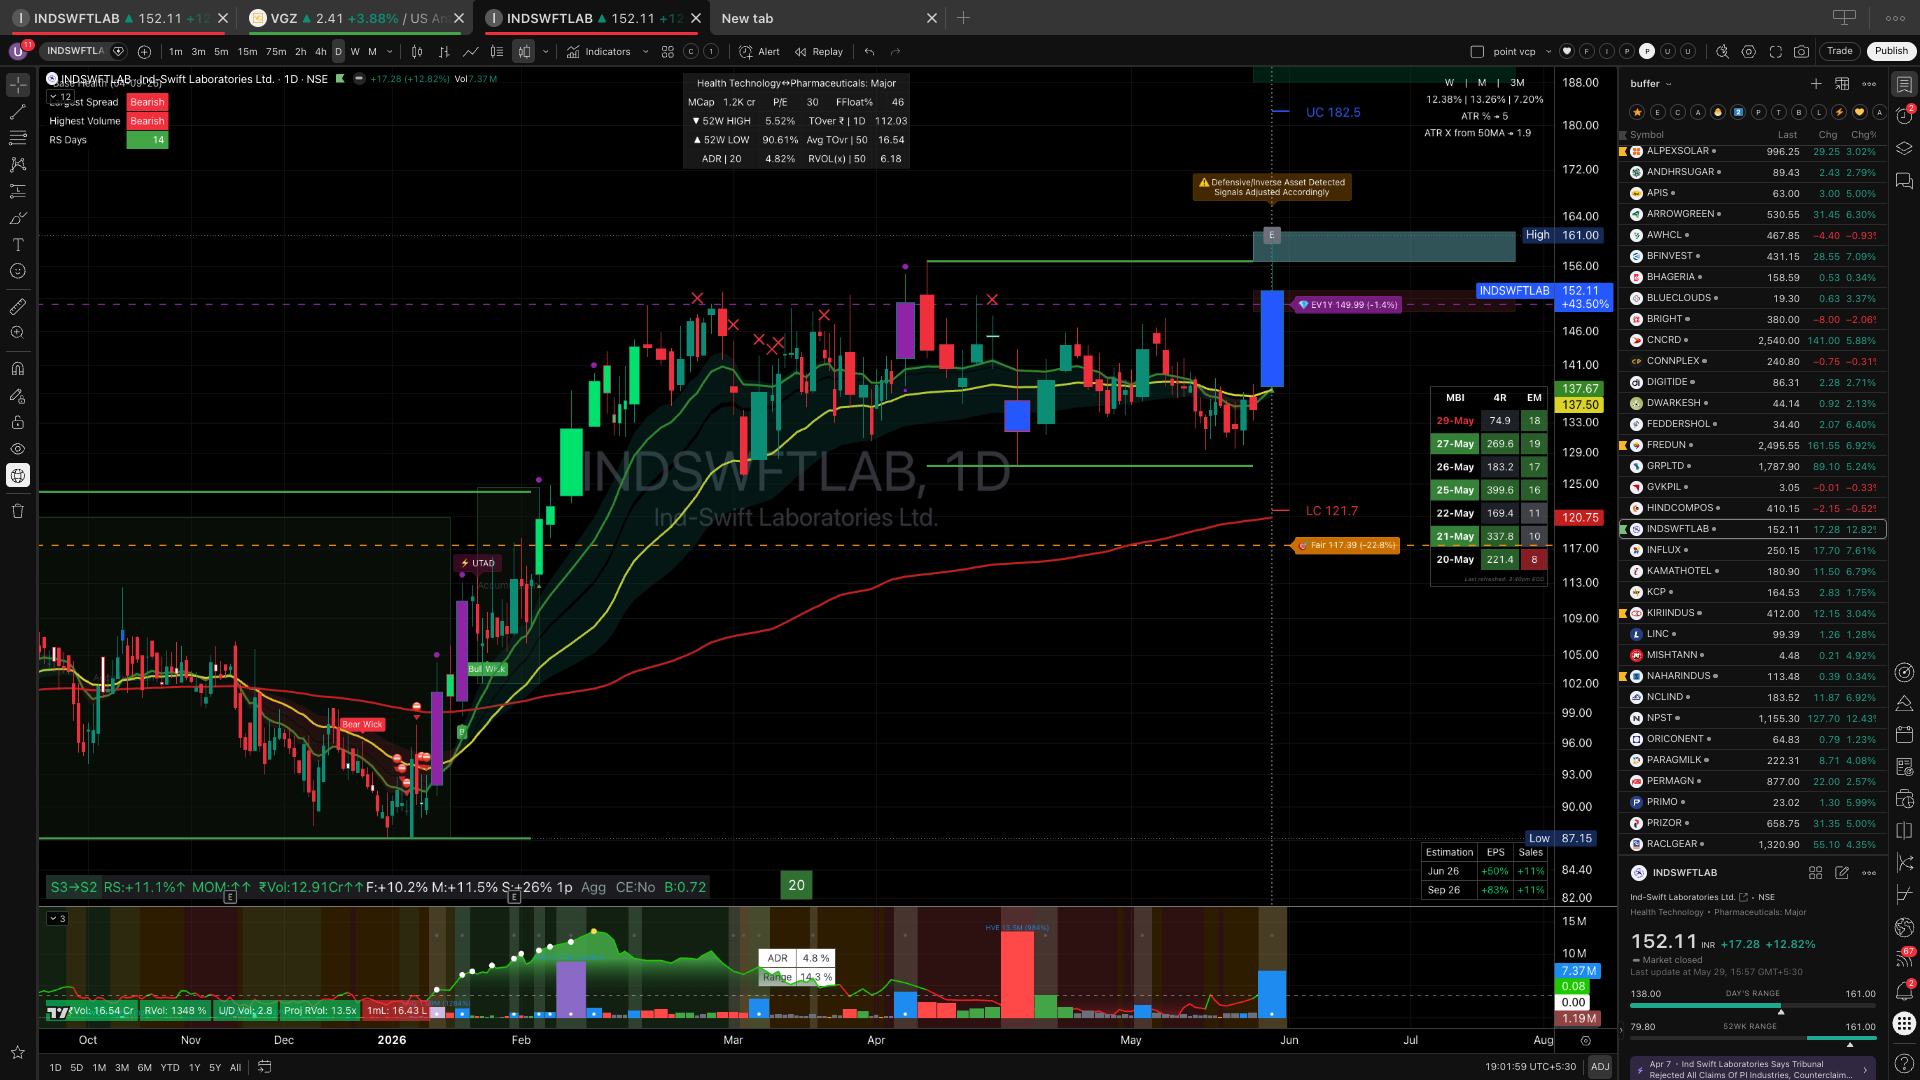1920x1080 pixels.
Task: Expand the chart type dropdown arrow
Action: pyautogui.click(x=546, y=52)
